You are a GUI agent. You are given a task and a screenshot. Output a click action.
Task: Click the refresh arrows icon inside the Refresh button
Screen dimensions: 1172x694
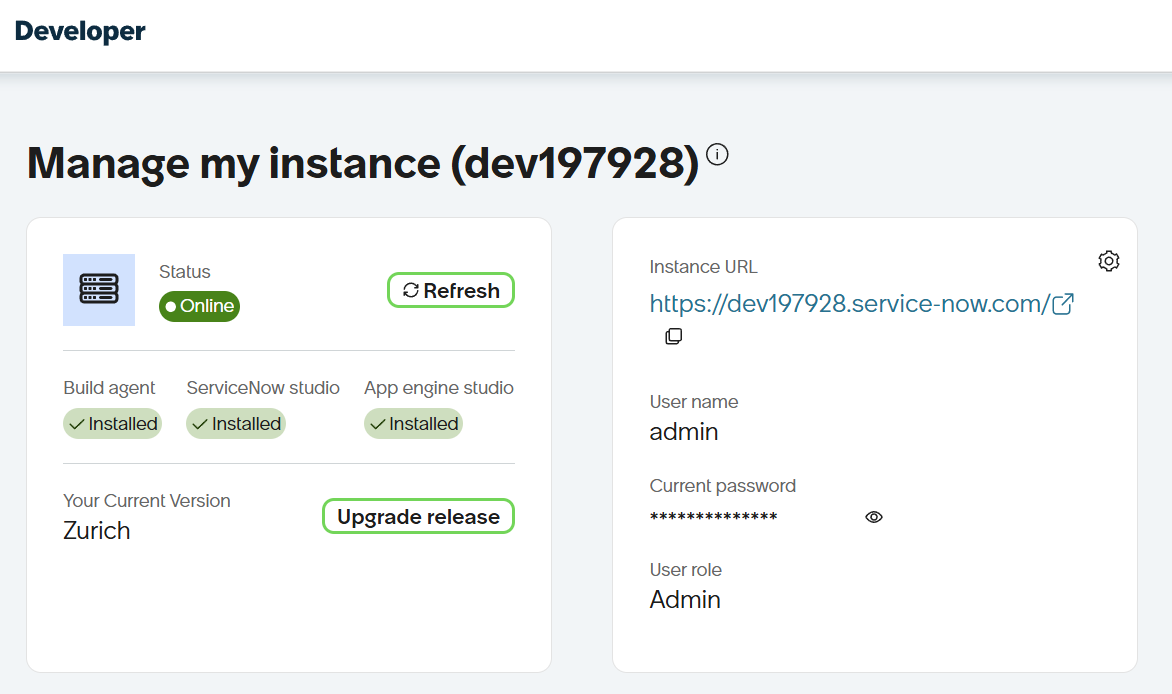(412, 290)
